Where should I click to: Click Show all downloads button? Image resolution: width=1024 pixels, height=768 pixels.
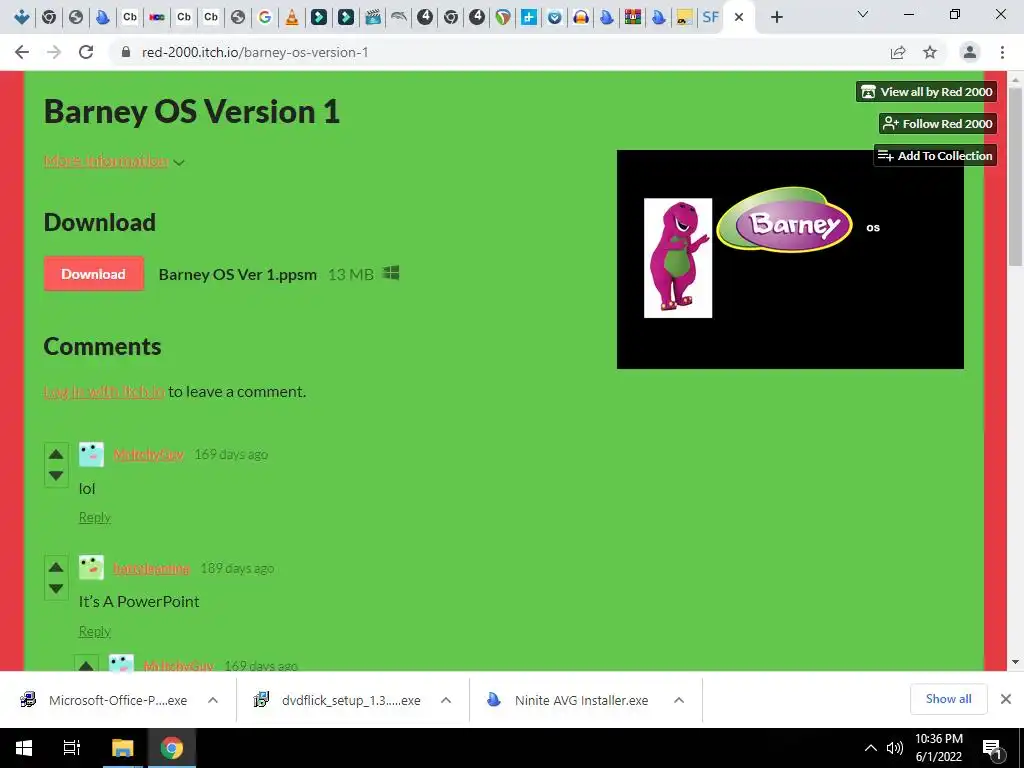(948, 699)
